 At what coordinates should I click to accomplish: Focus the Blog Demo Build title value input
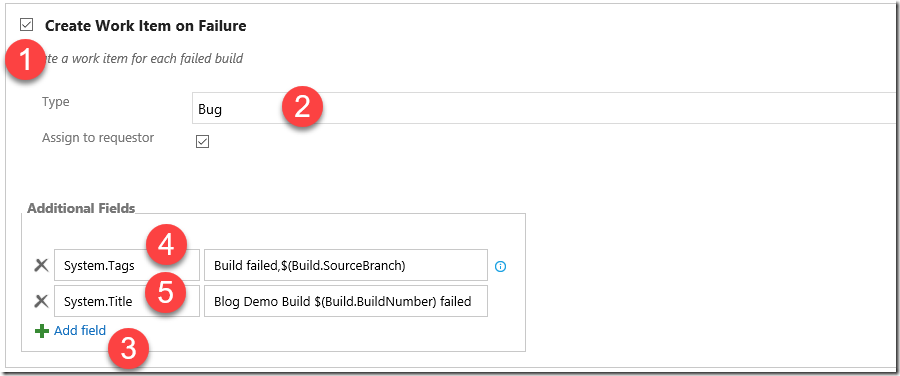(346, 301)
